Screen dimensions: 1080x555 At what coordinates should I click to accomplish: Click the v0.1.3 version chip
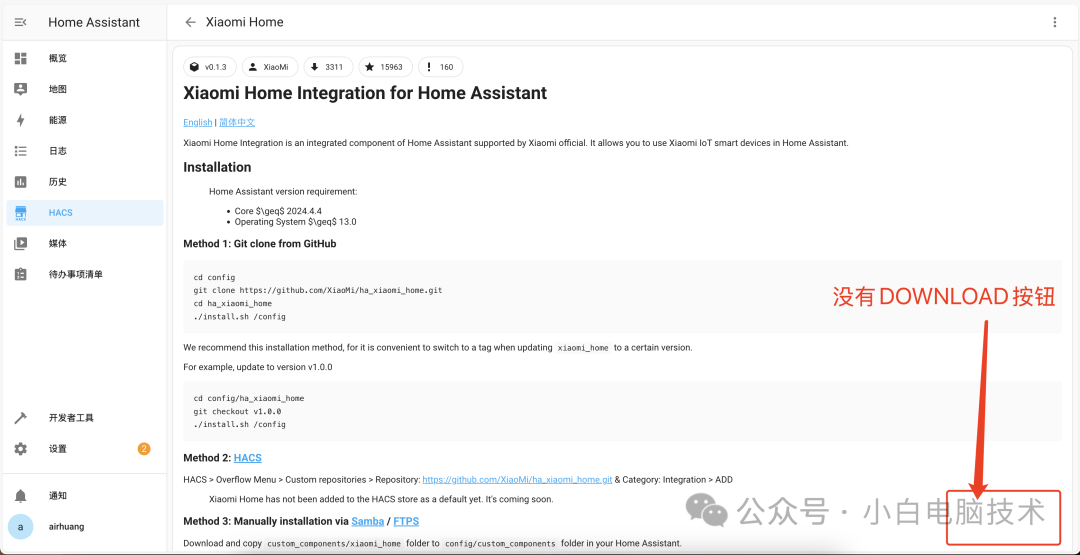click(x=210, y=67)
